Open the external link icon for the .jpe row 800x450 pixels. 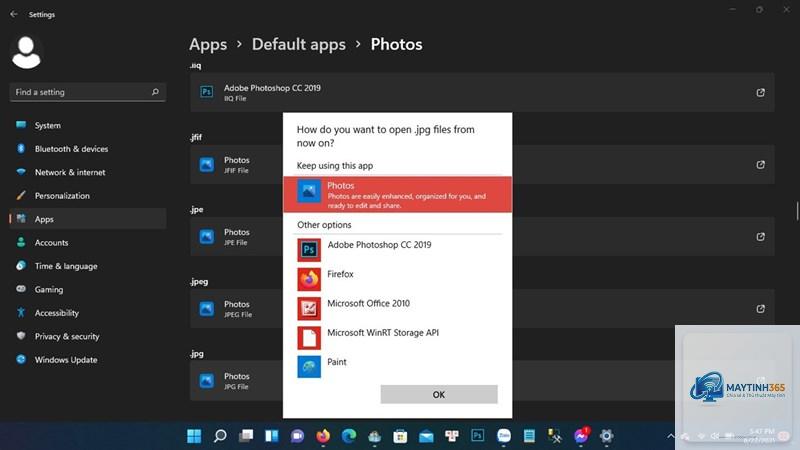coord(760,236)
